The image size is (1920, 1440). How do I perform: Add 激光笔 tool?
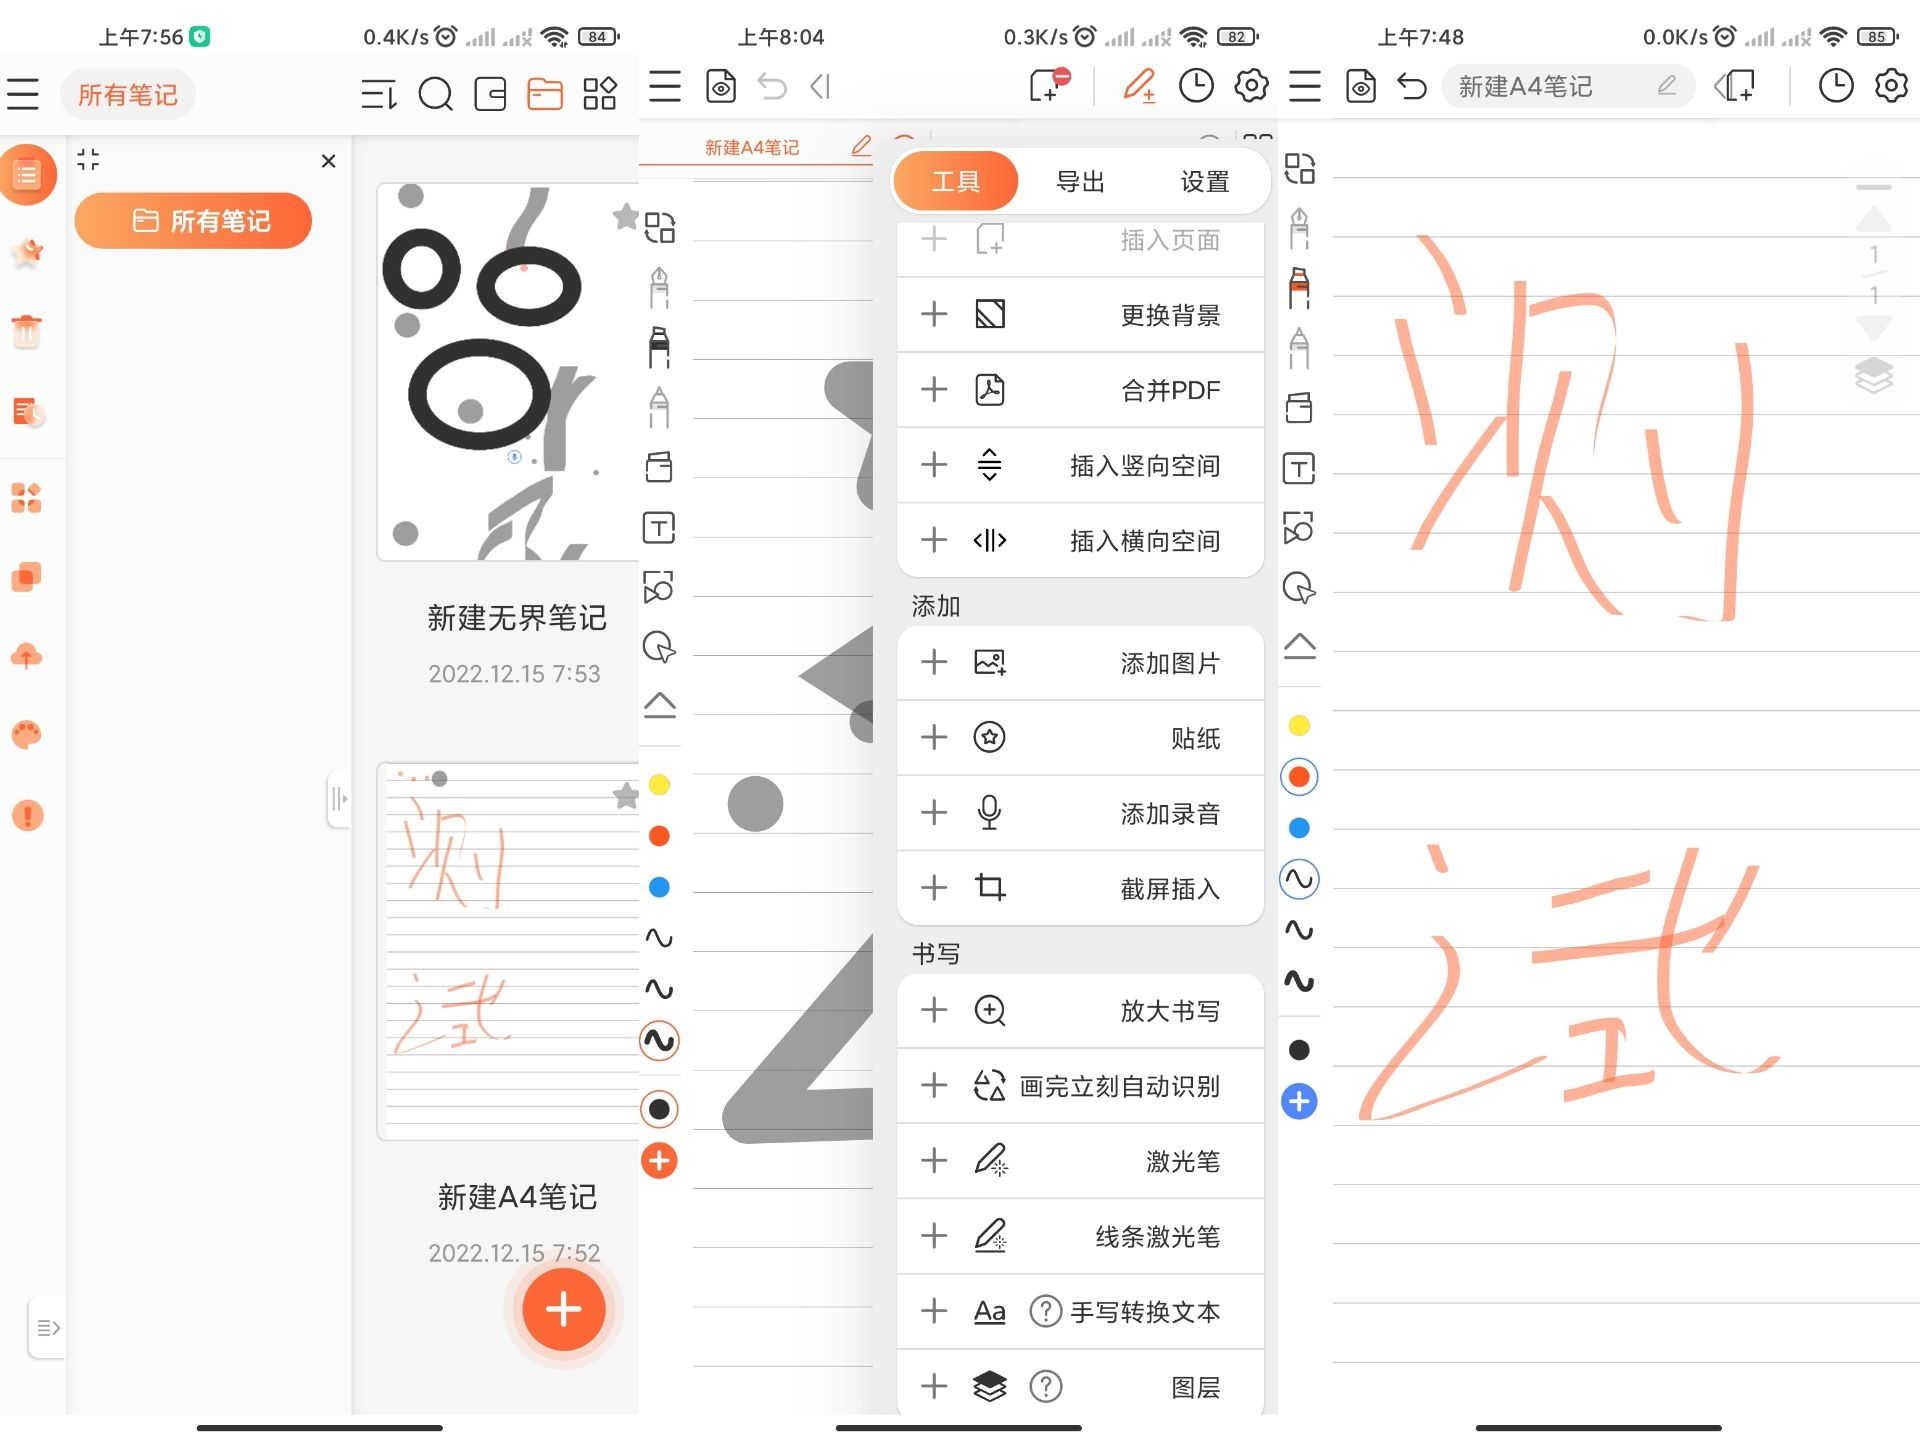(934, 1160)
